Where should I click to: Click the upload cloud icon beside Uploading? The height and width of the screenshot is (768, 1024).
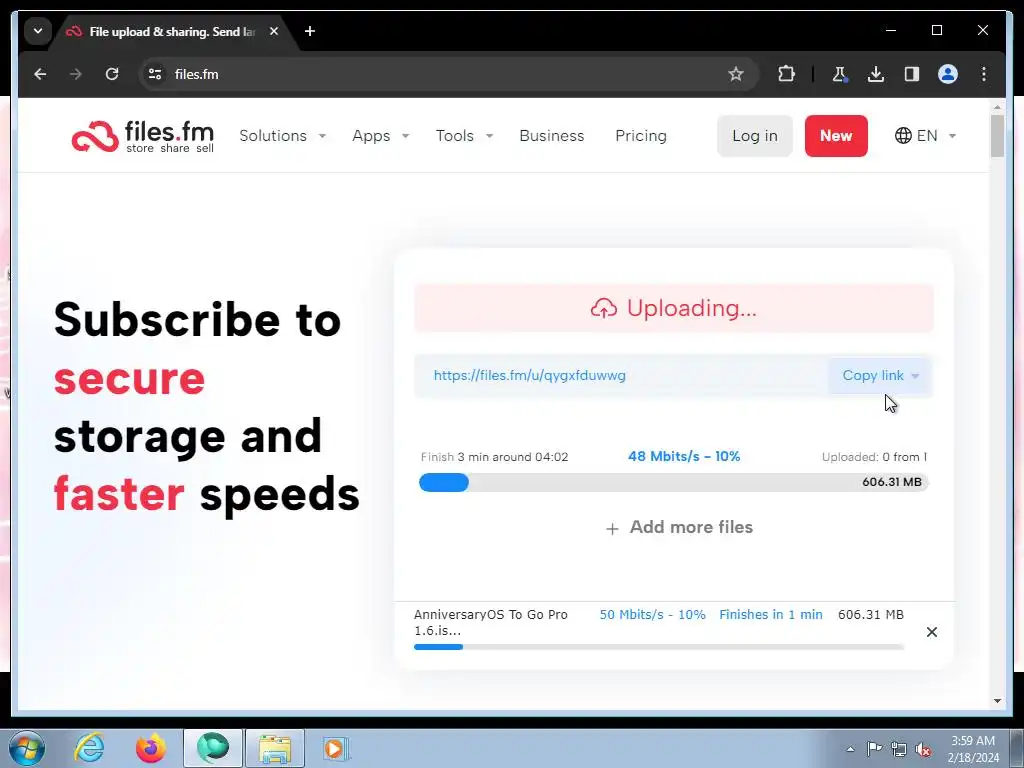click(x=603, y=308)
